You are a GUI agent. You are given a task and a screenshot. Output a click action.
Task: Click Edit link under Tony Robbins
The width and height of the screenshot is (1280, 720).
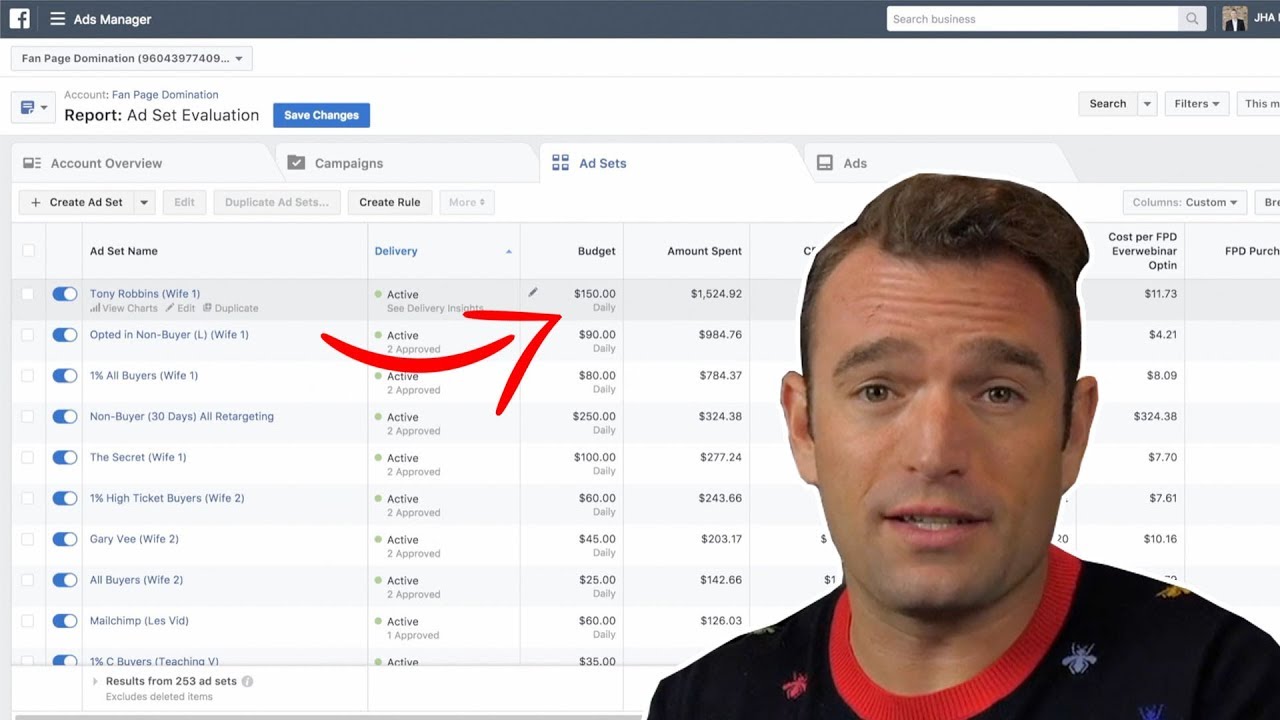tap(181, 308)
